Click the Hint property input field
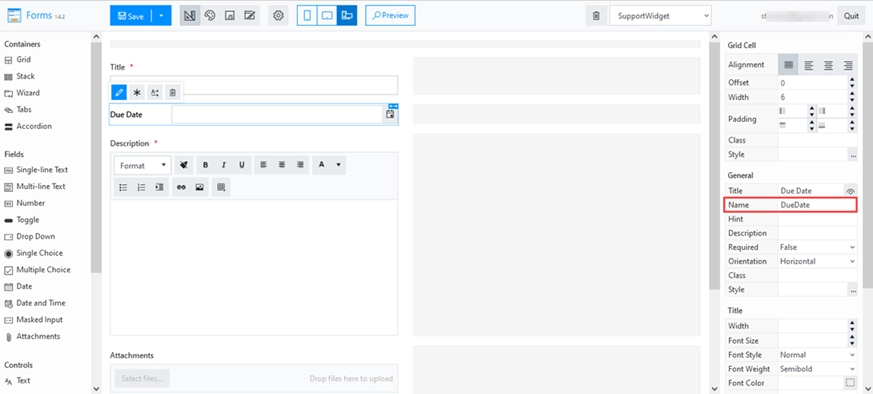This screenshot has height=394, width=873. point(817,219)
